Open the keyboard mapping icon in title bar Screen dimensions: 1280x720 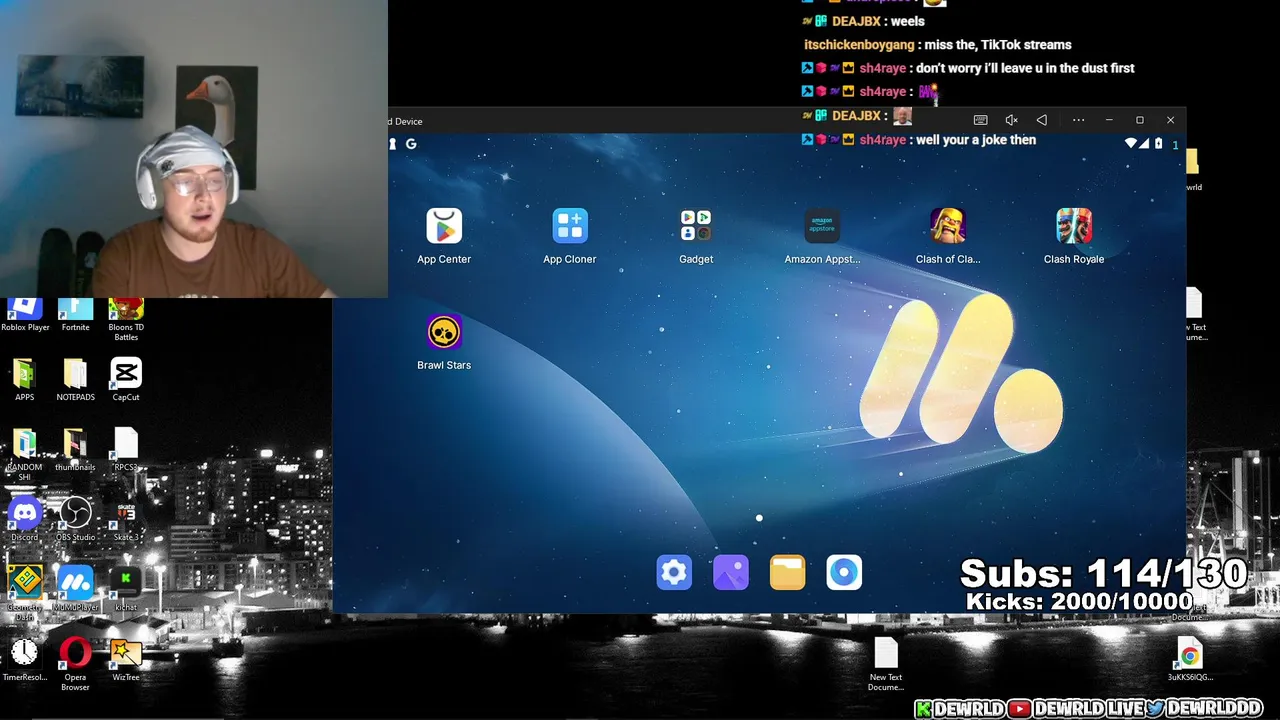coord(980,120)
